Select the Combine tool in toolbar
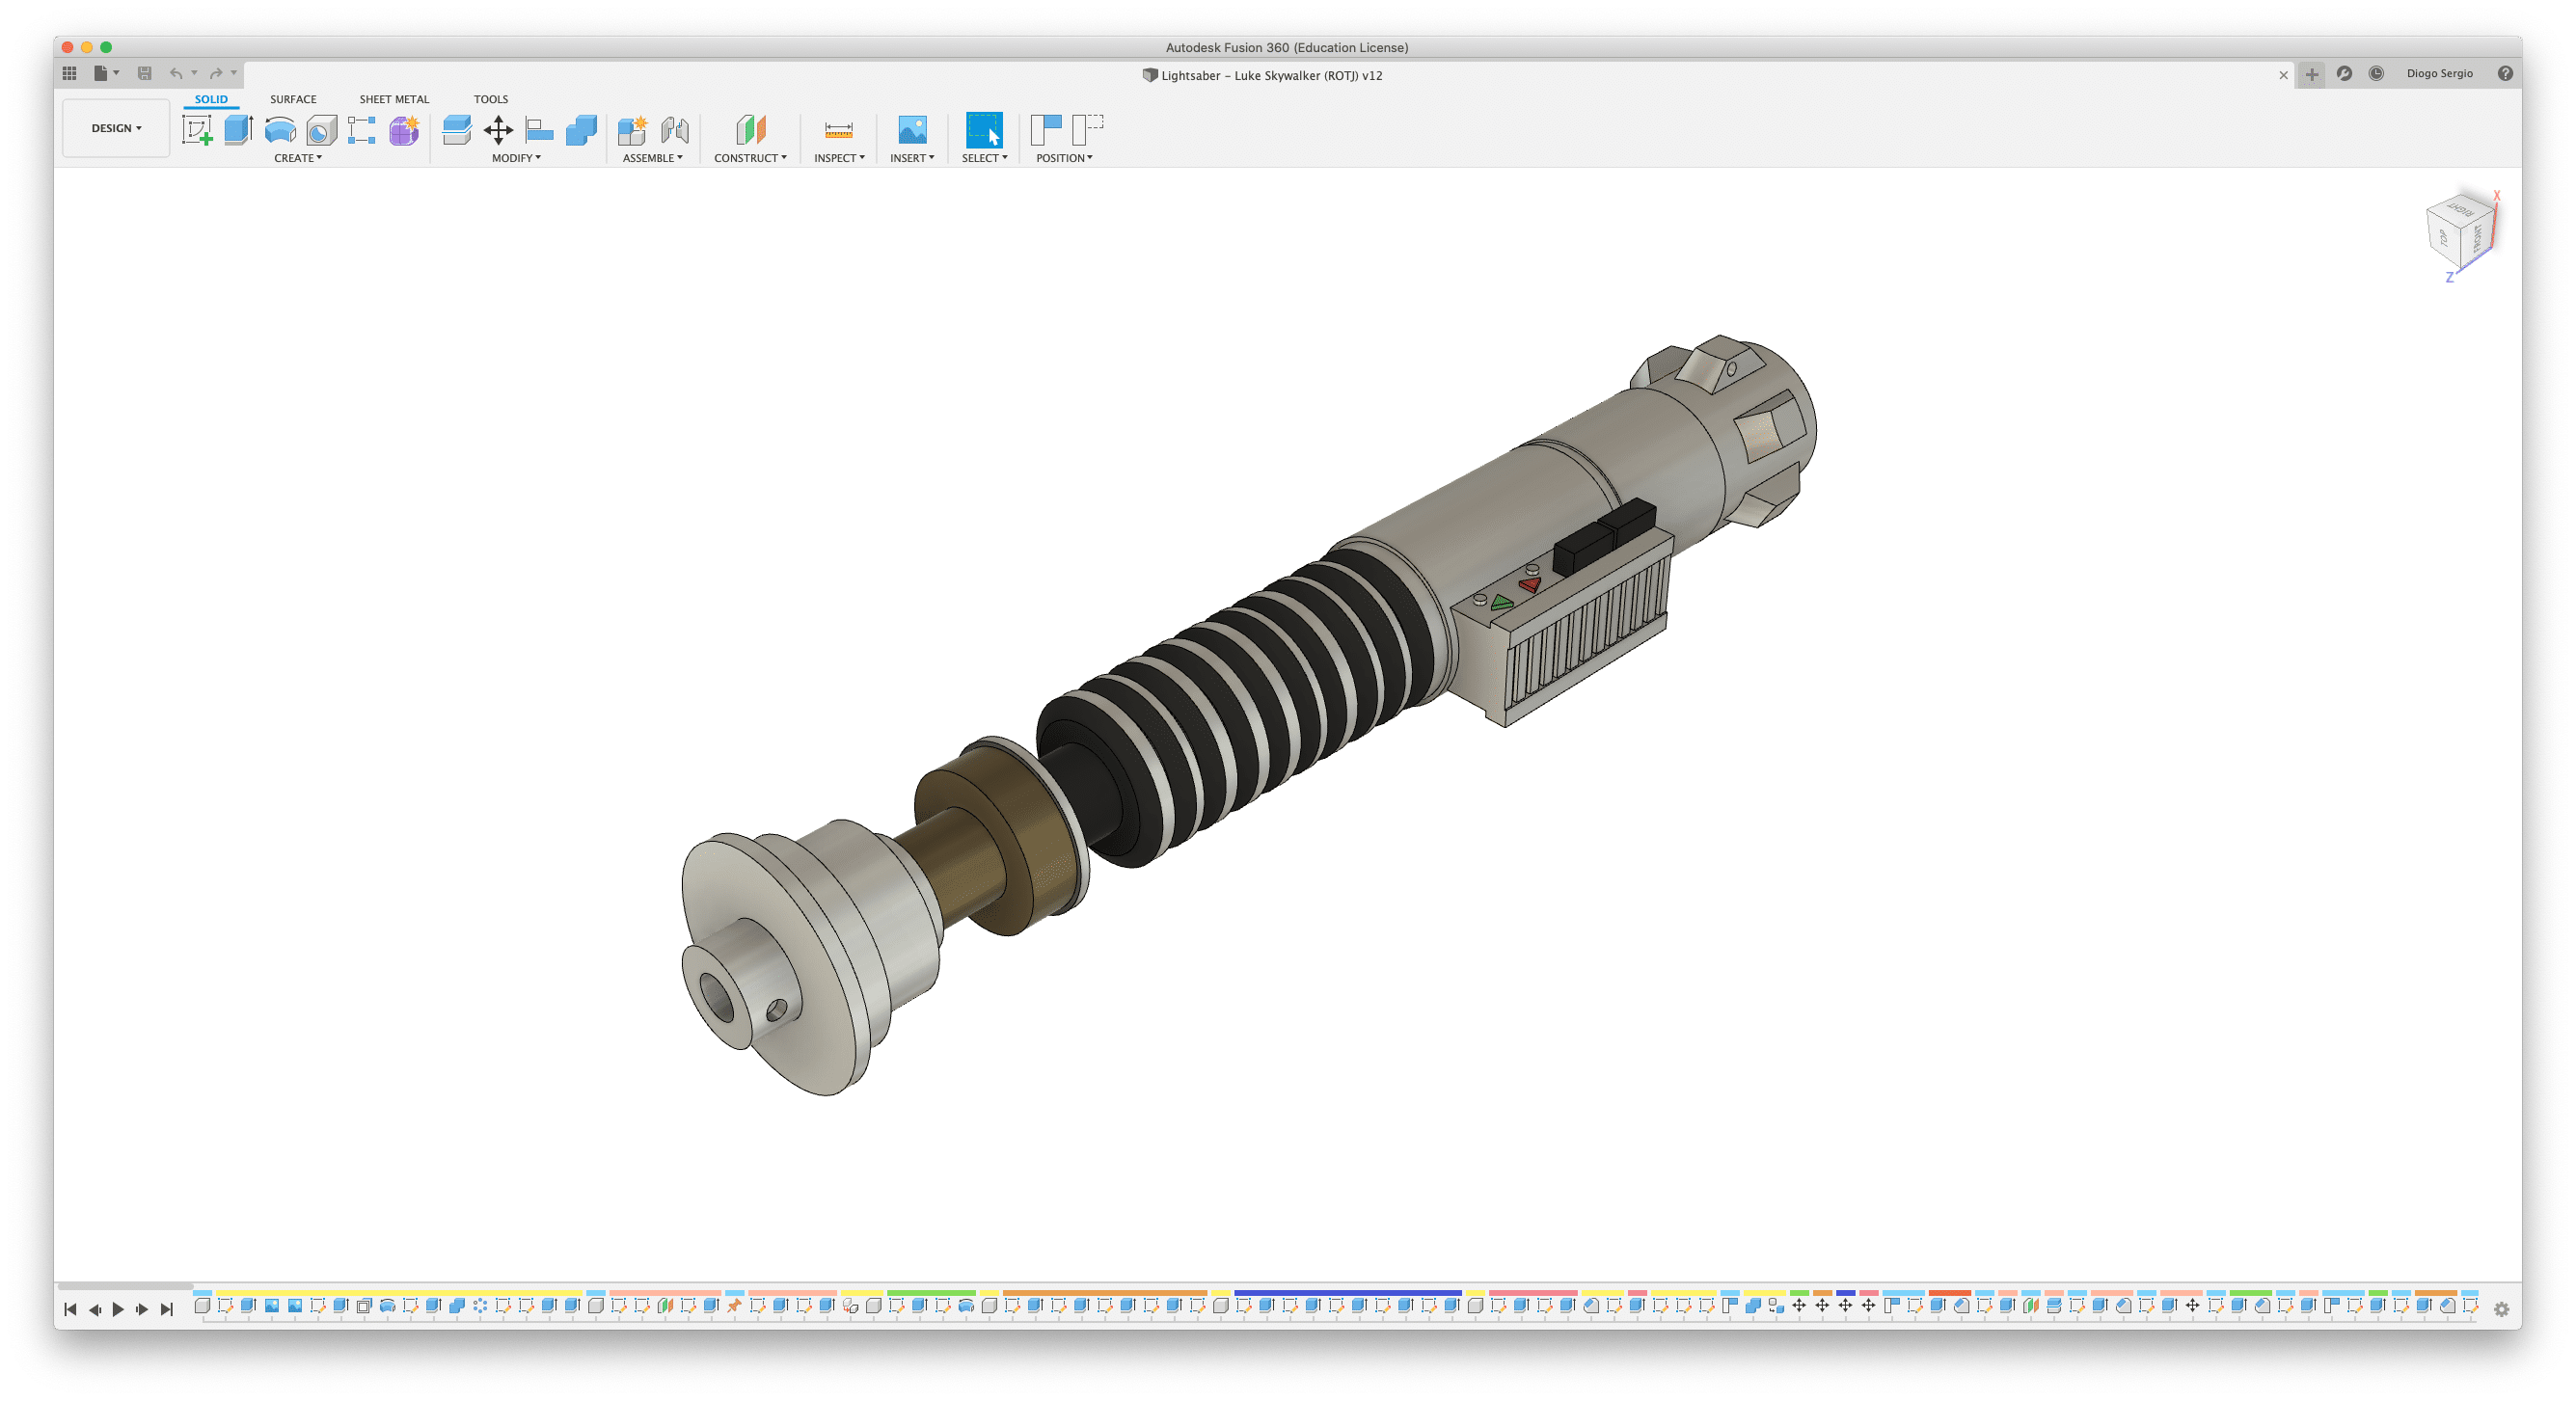 [581, 130]
